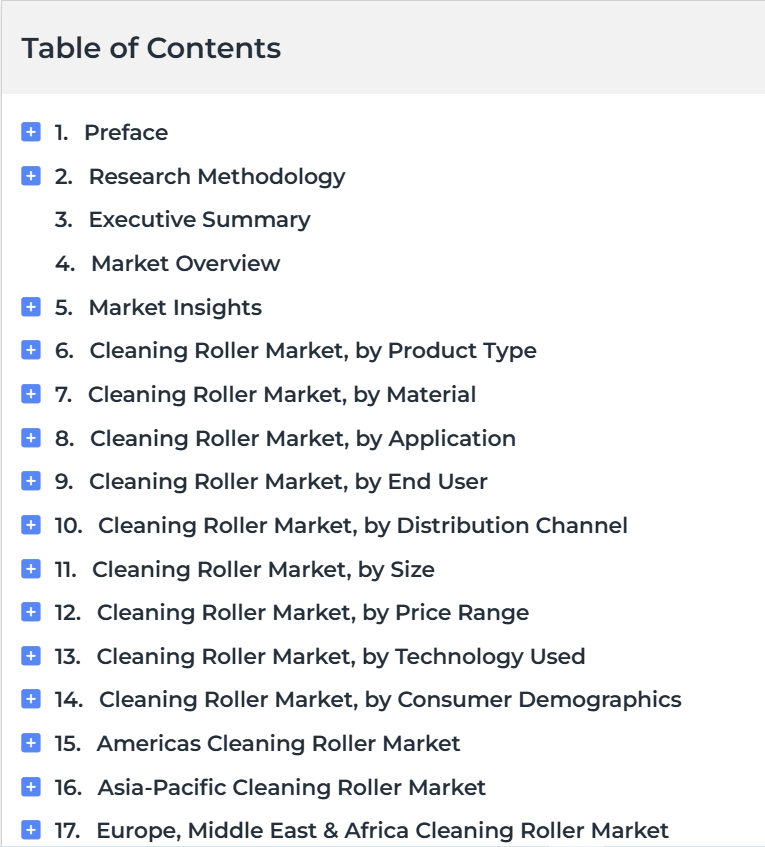Expand the Consumer Demographics plus icon
This screenshot has height=847, width=765.
pyautogui.click(x=31, y=699)
